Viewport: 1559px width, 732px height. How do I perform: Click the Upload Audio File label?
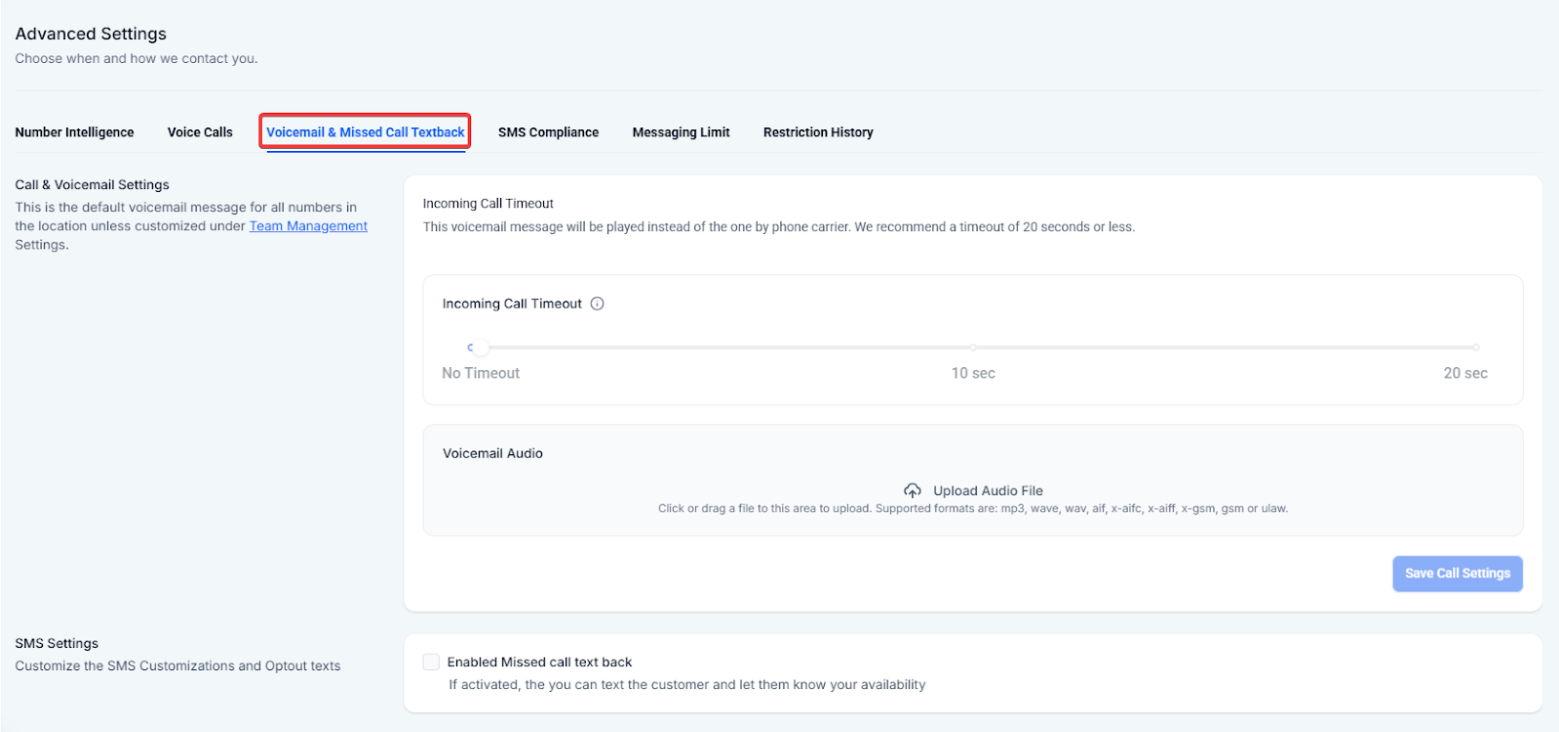(987, 491)
